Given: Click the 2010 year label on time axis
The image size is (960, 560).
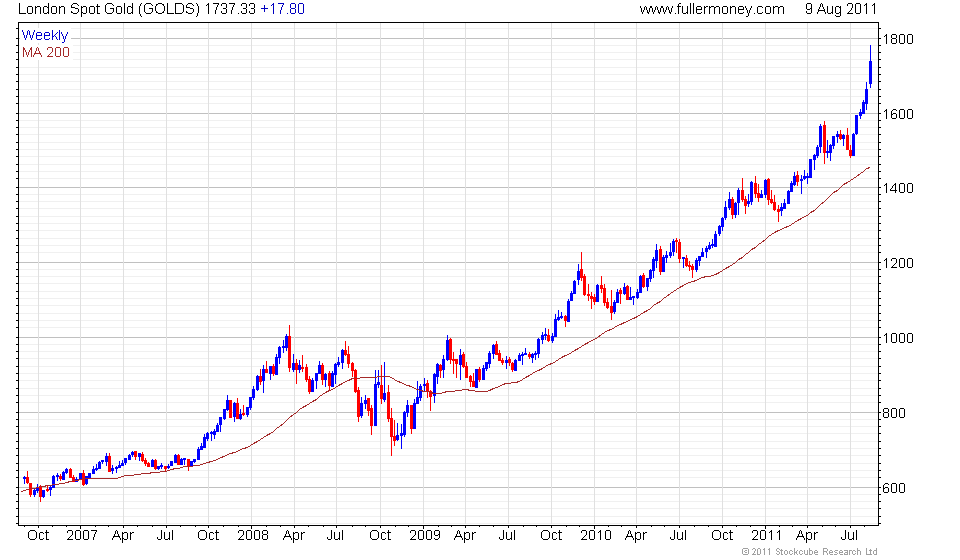Looking at the screenshot, I should [596, 536].
